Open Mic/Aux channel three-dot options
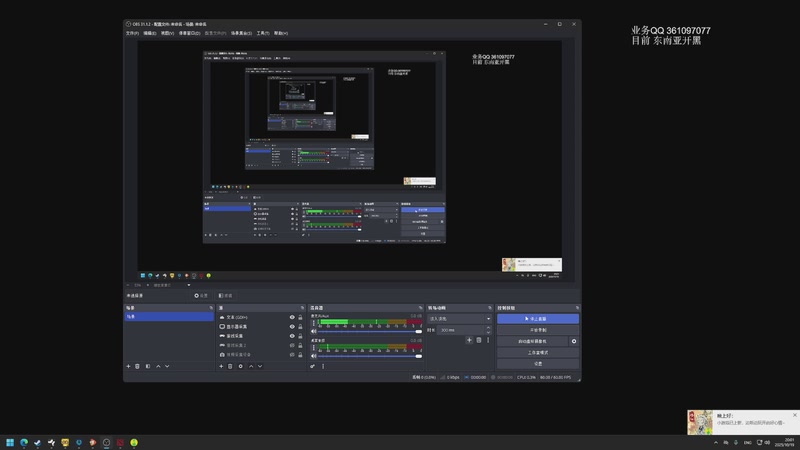Viewport: 800px width, 450px height. point(314,323)
